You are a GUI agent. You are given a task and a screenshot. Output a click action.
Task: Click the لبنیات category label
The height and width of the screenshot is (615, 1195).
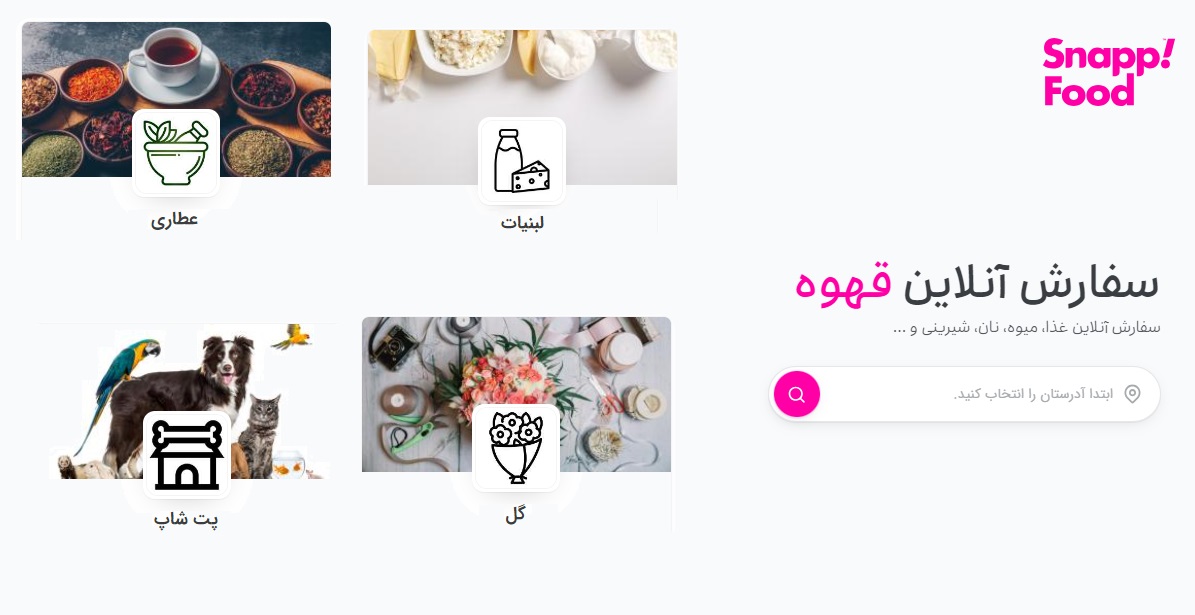[x=522, y=223]
